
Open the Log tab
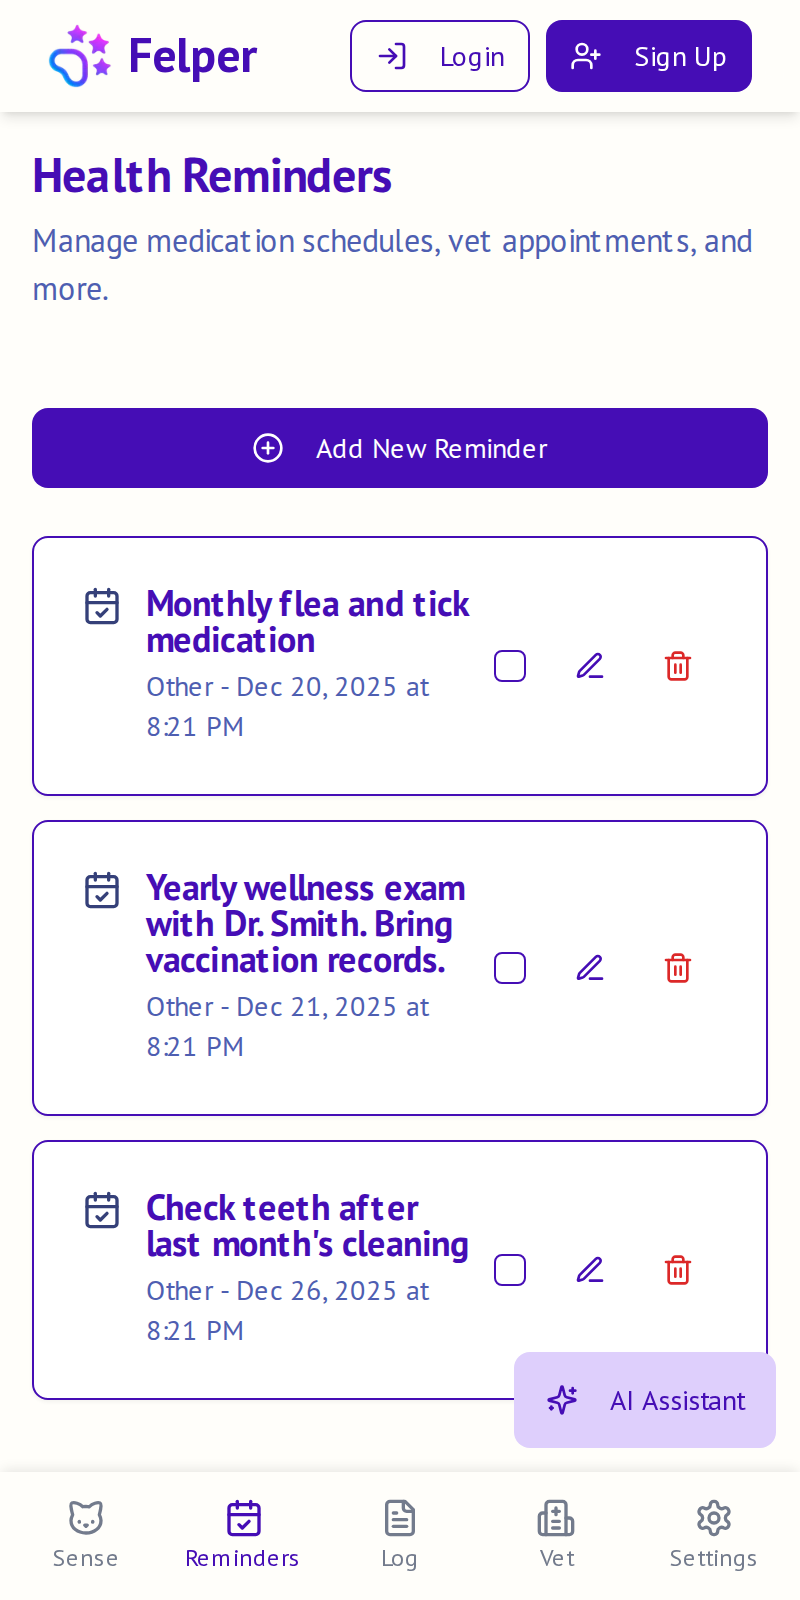click(399, 1534)
